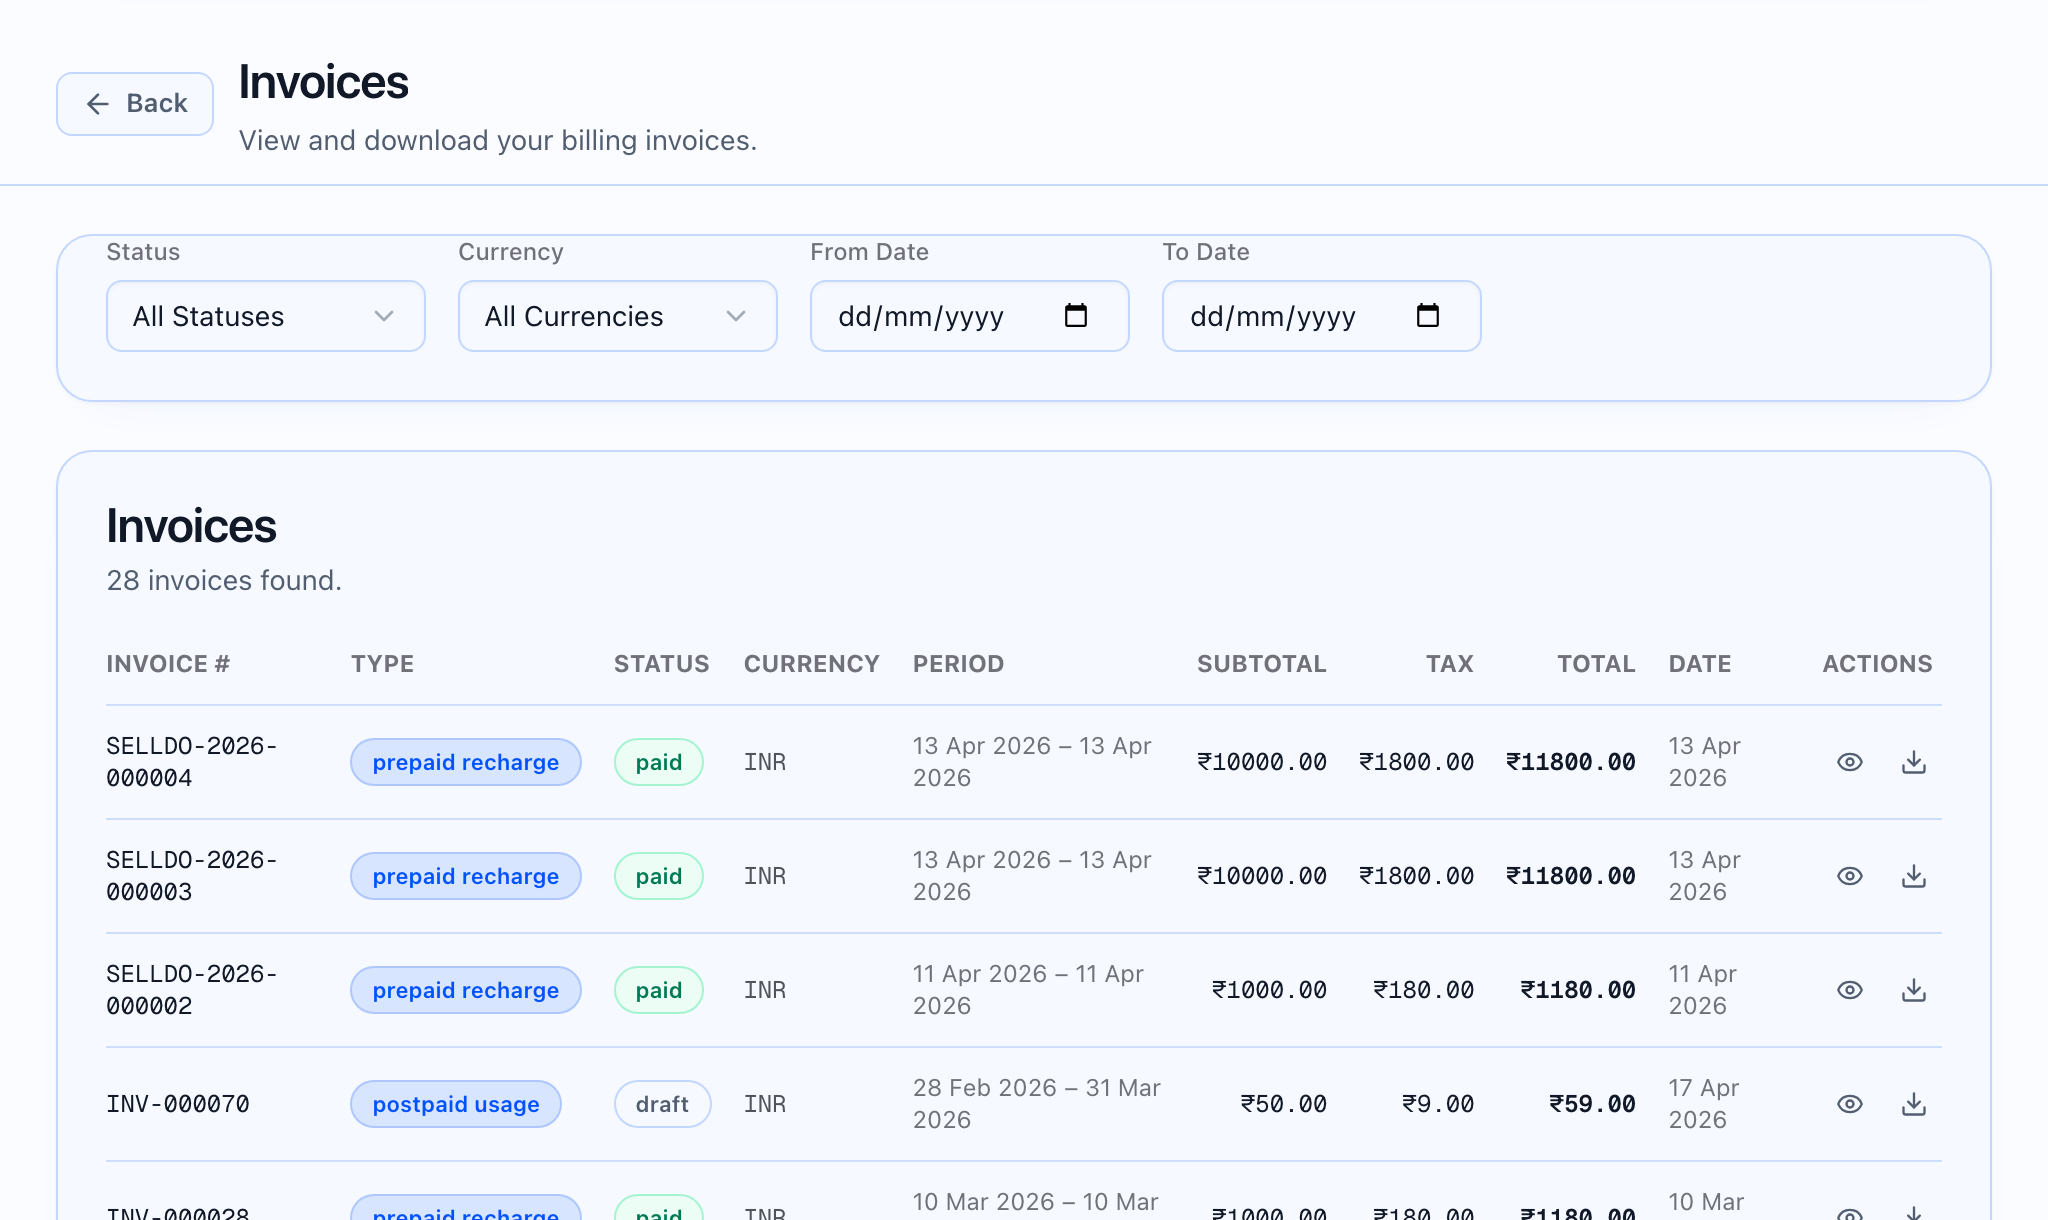This screenshot has height=1220, width=2048.
Task: Click the SUBTOTAL column header
Action: [1262, 664]
